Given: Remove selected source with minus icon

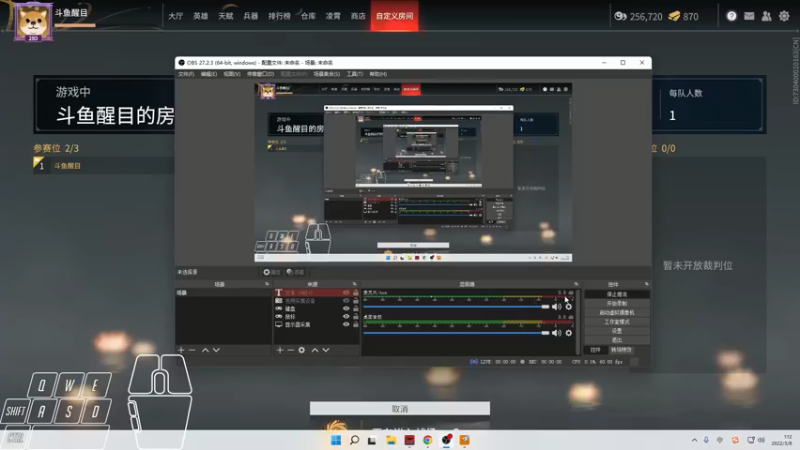Looking at the screenshot, I should click(290, 350).
